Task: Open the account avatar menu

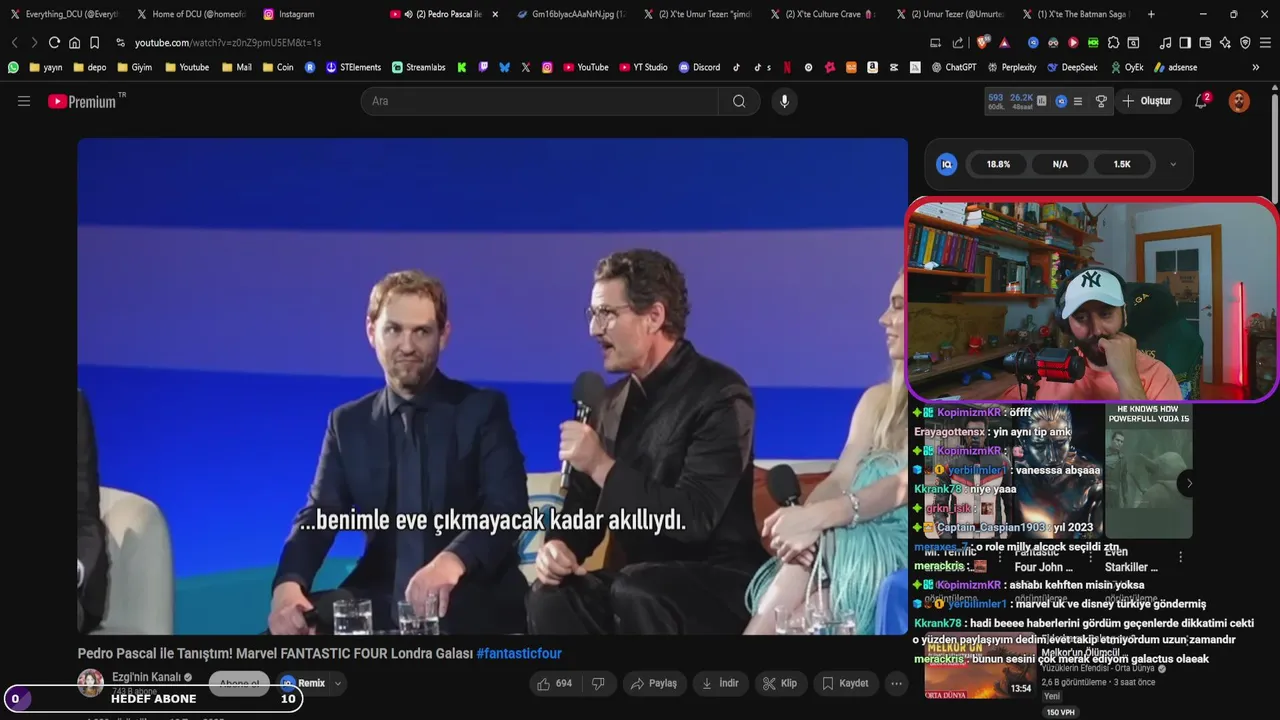Action: pos(1239,101)
